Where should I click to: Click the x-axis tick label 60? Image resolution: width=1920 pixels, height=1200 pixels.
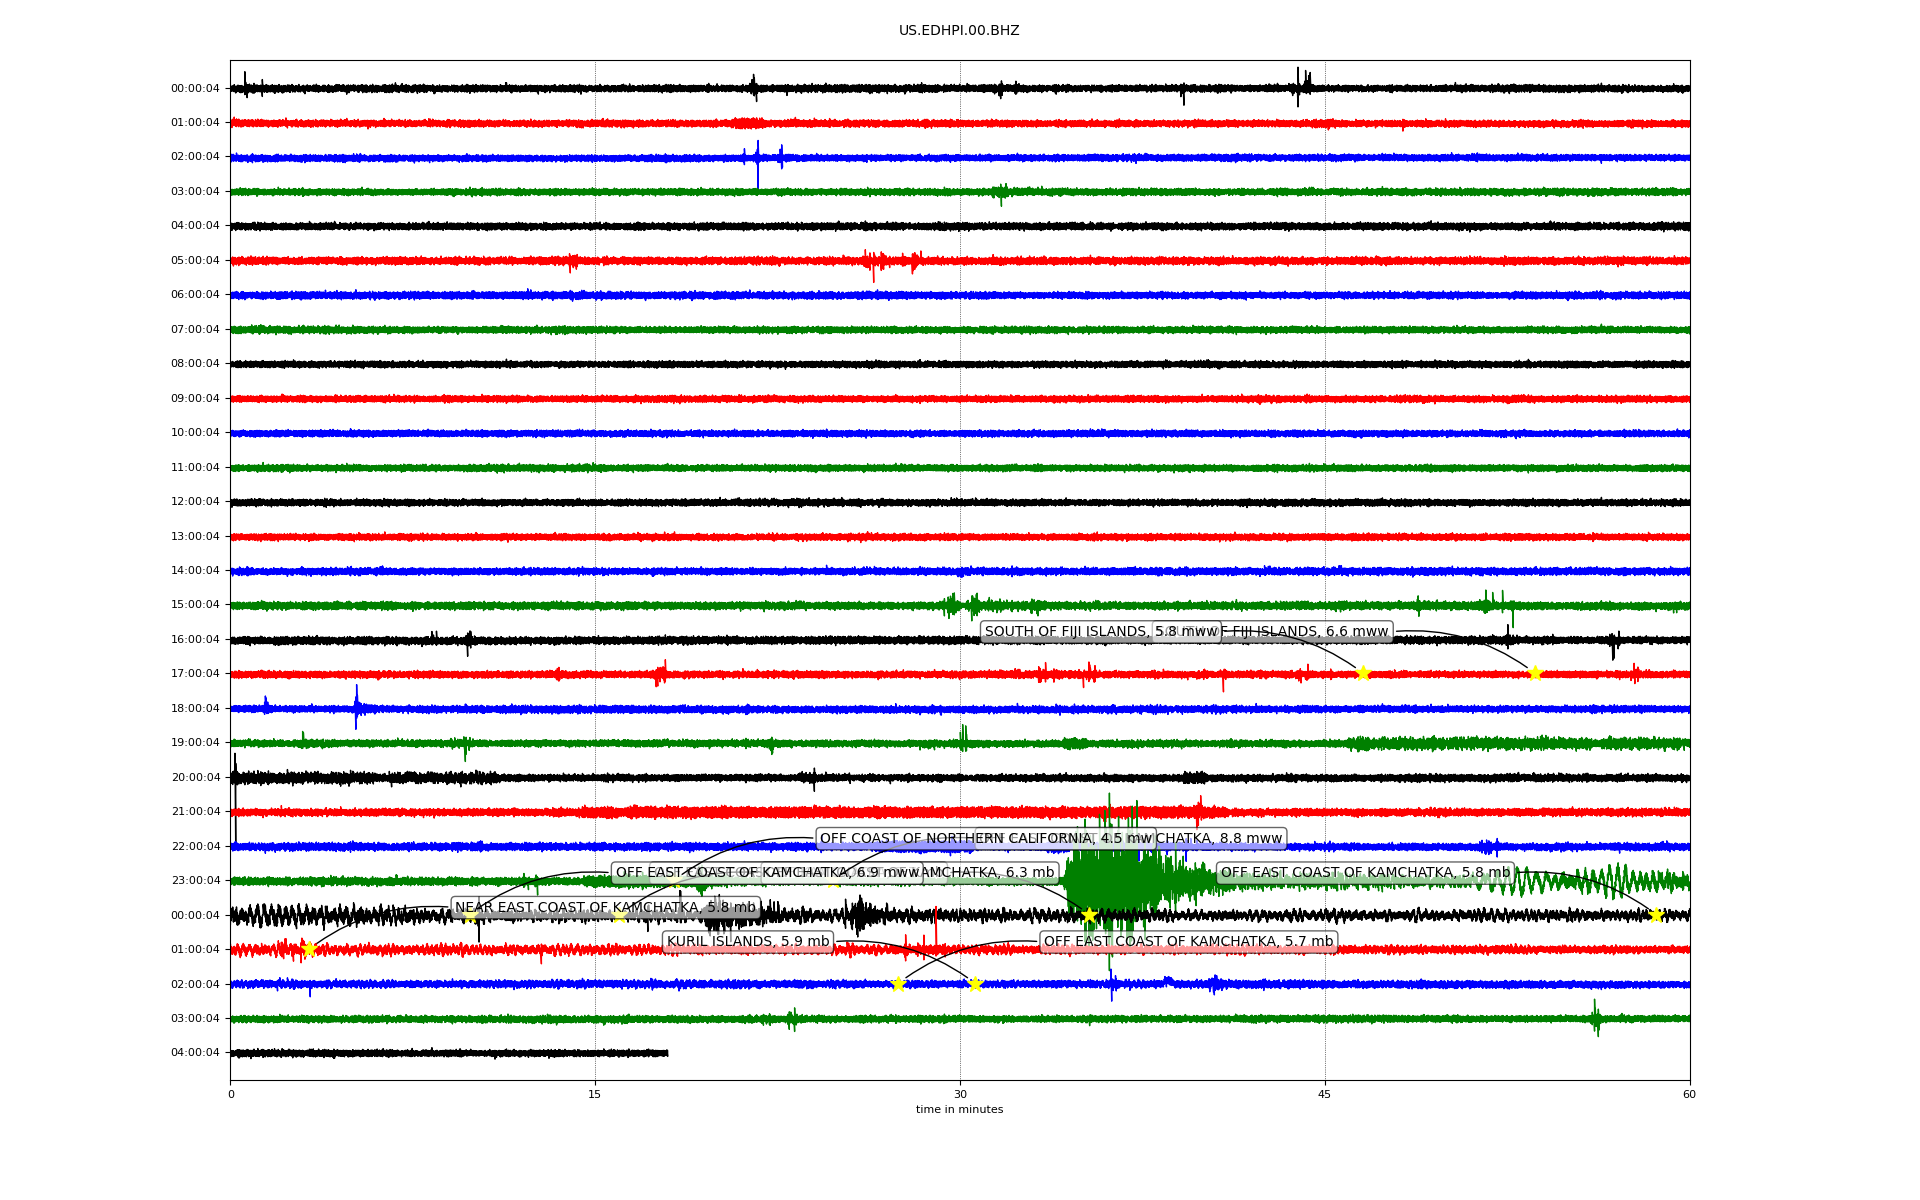point(1689,1094)
